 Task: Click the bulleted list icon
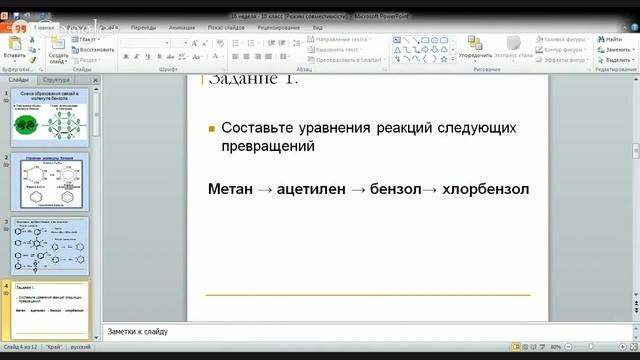coord(236,43)
